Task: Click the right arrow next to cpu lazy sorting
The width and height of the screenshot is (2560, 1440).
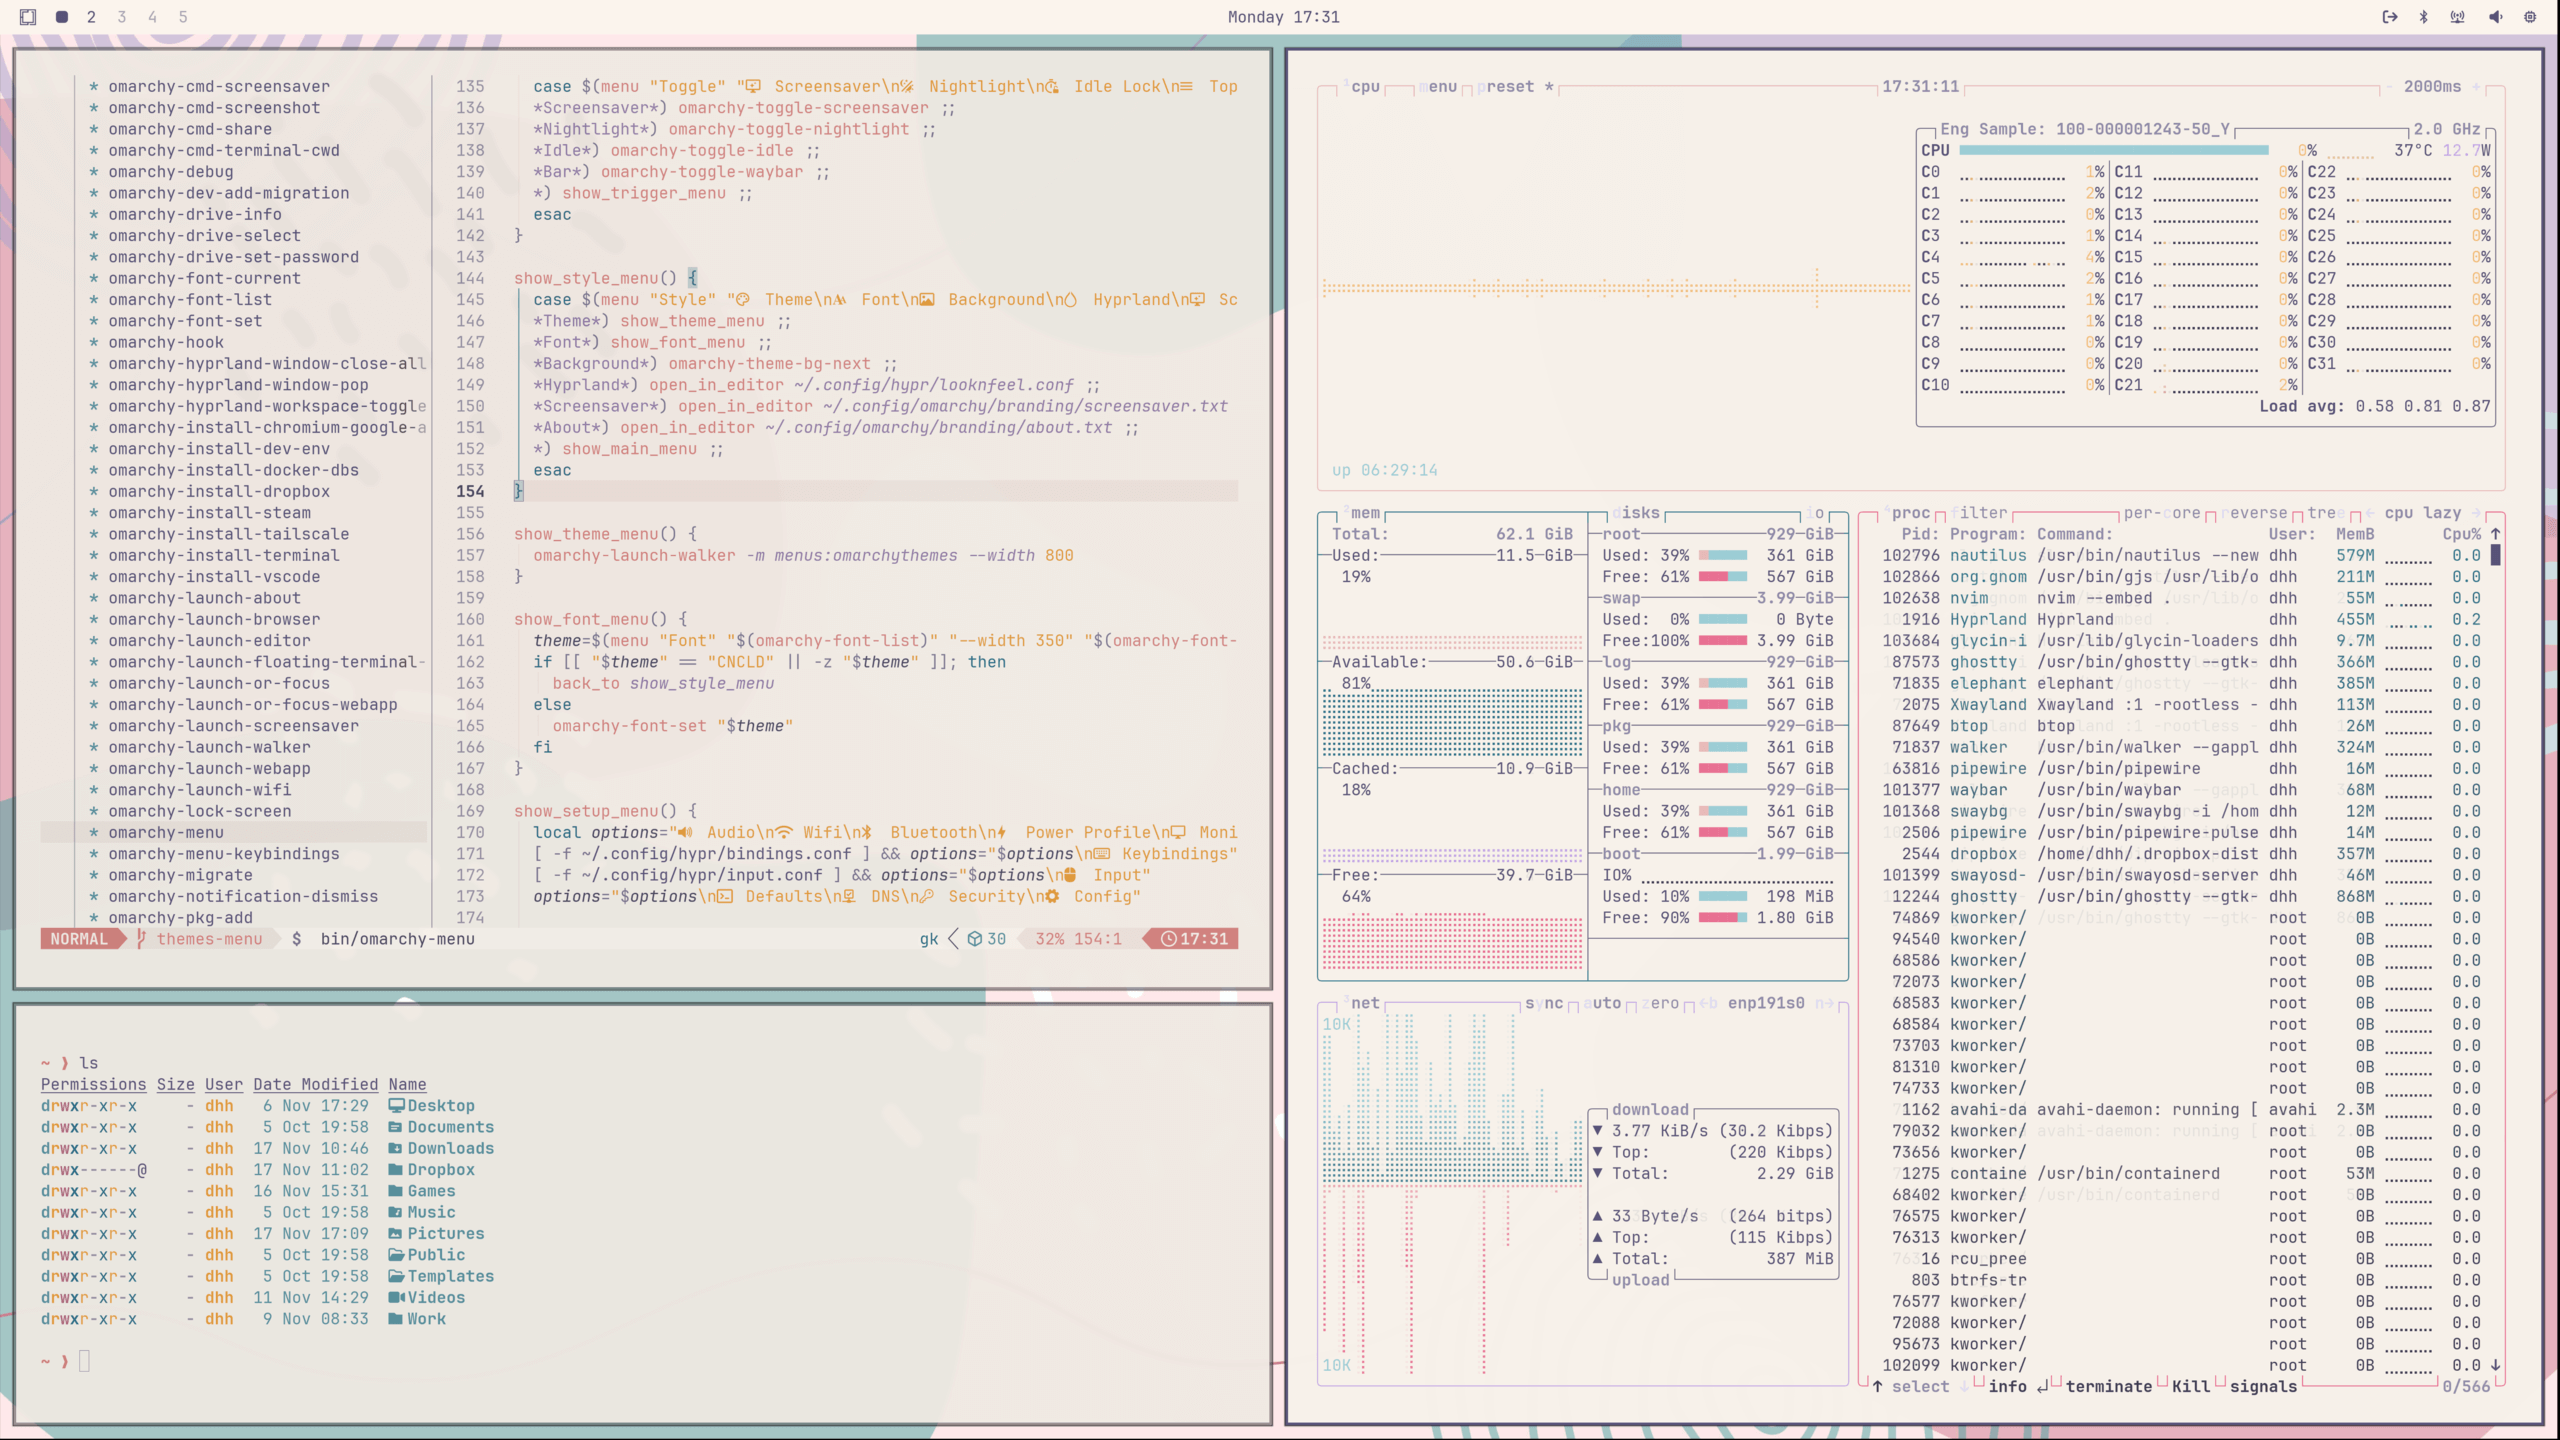Action: pos(2476,513)
